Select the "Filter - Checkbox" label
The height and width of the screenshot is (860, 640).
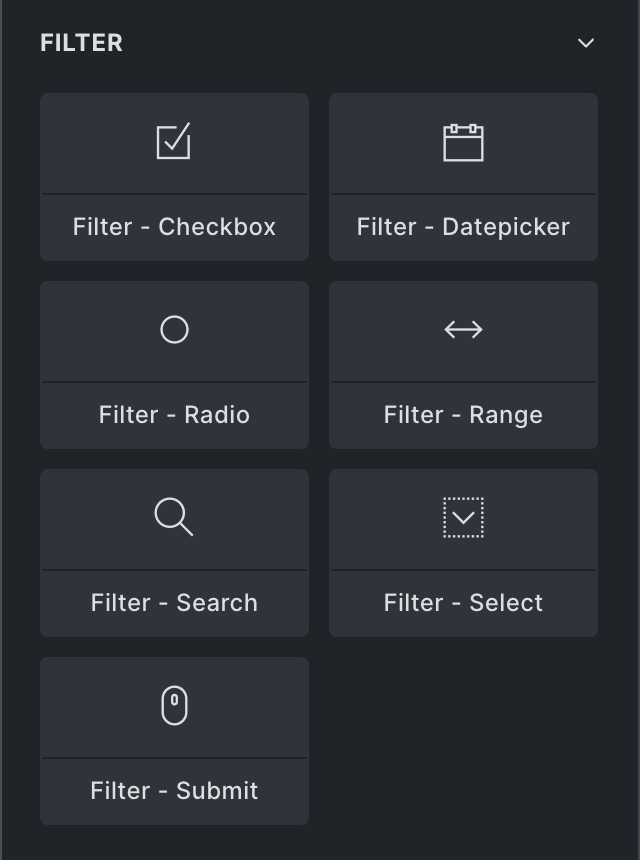(x=174, y=227)
